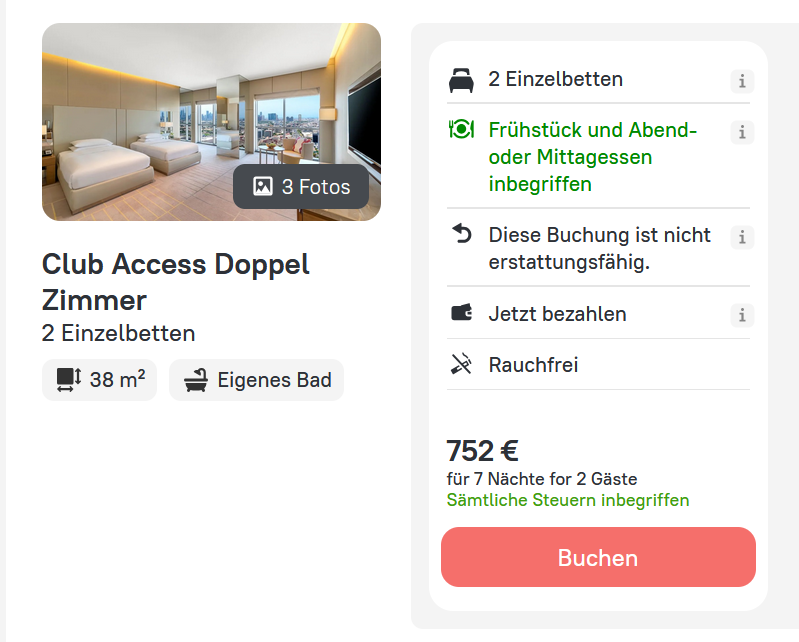Click the 38 m² room size tag
This screenshot has width=799, height=642.
(100, 380)
